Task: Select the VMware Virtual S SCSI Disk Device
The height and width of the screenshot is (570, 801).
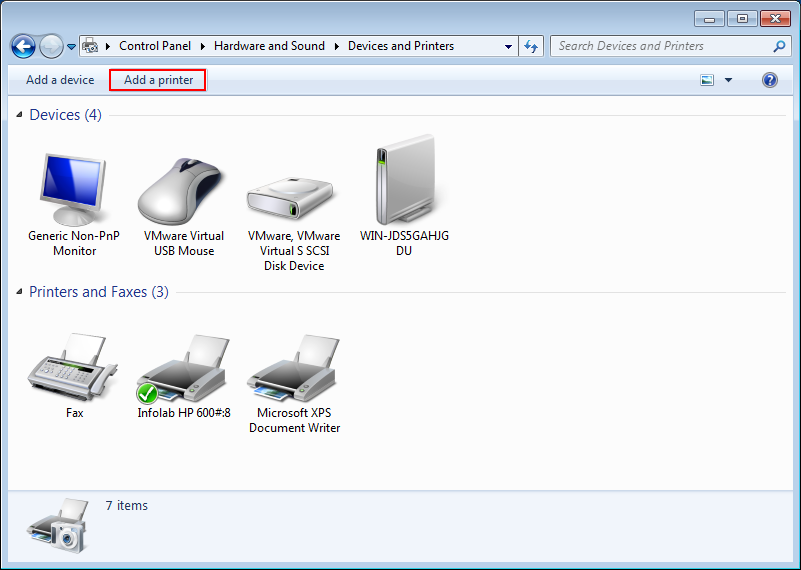Action: (293, 195)
